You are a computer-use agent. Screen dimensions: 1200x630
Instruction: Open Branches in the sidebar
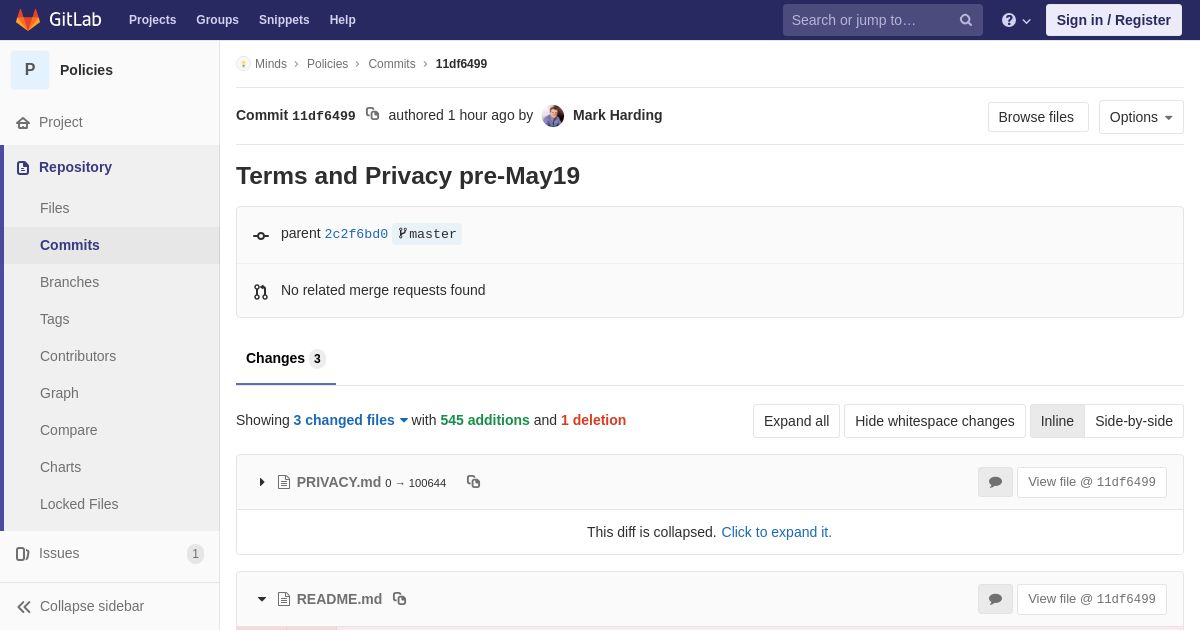(69, 282)
